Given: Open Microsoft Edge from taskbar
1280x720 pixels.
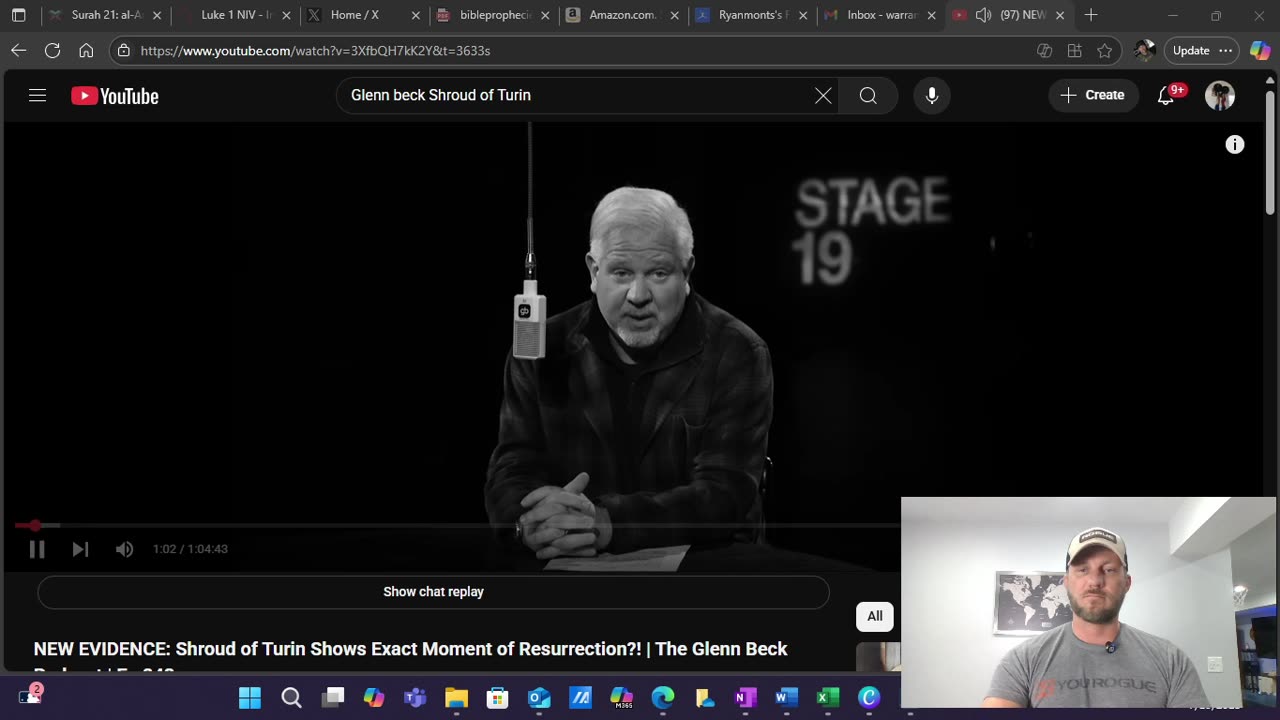Looking at the screenshot, I should pyautogui.click(x=663, y=698).
